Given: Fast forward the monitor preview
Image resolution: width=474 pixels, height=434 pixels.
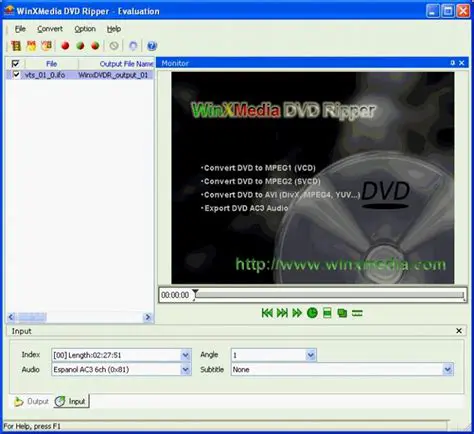Looking at the screenshot, I should coord(297,313).
